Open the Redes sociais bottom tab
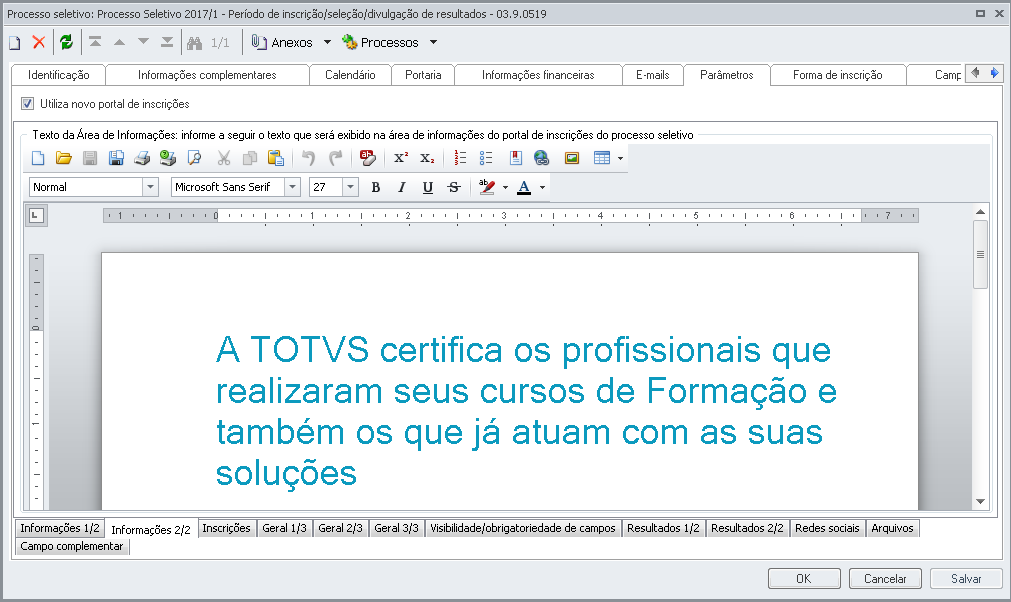This screenshot has width=1011, height=602. click(x=827, y=529)
